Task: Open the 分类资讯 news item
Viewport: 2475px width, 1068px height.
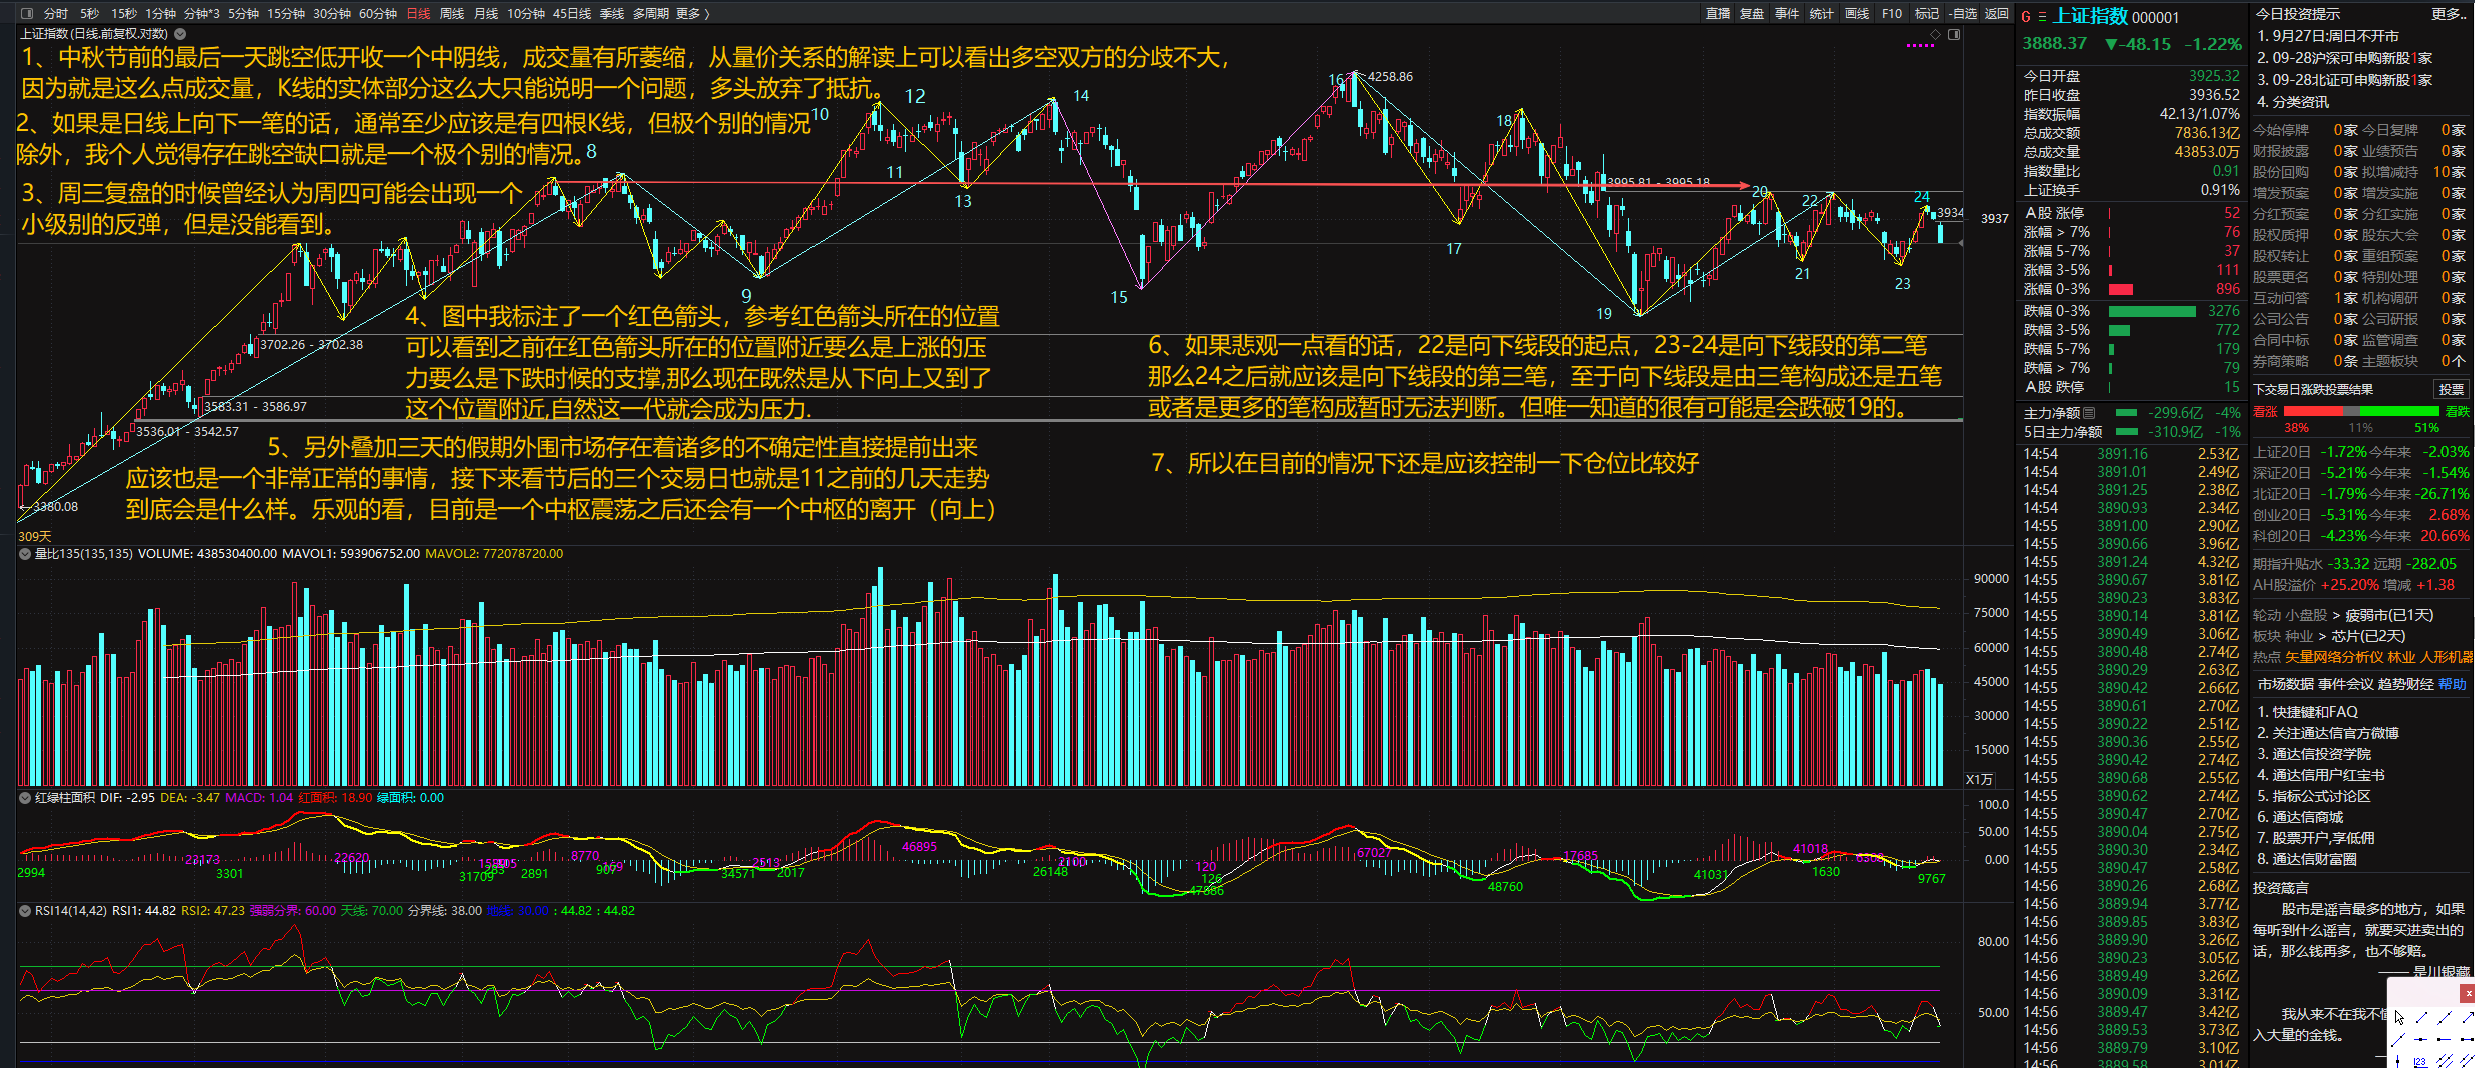Action: (2293, 102)
